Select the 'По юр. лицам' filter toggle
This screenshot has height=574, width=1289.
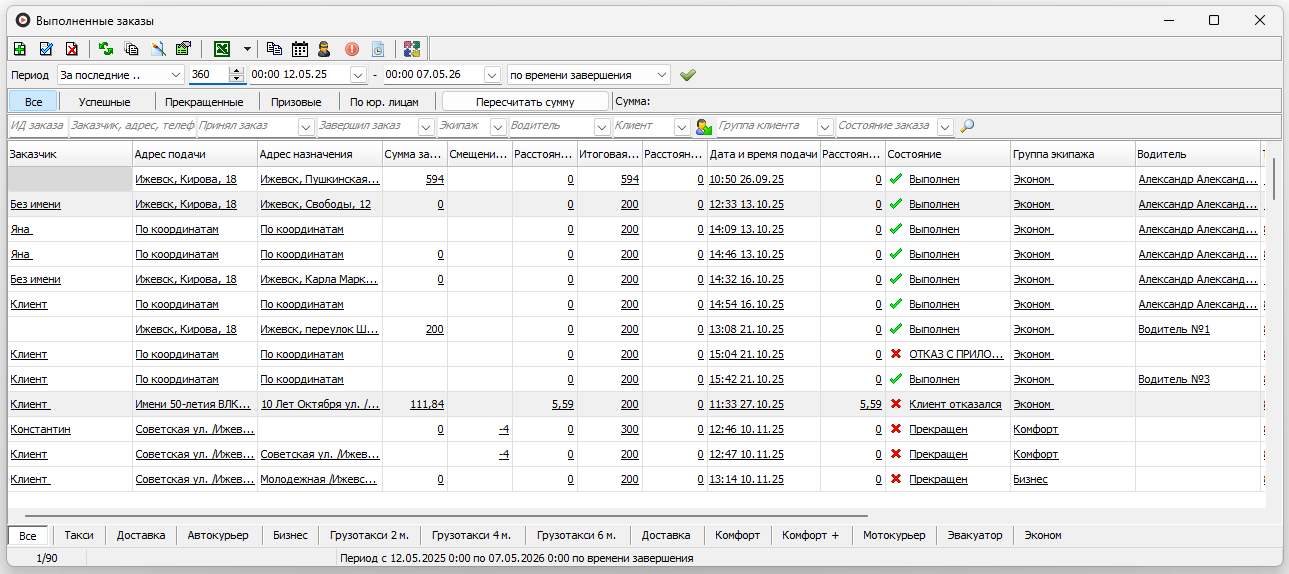[385, 101]
